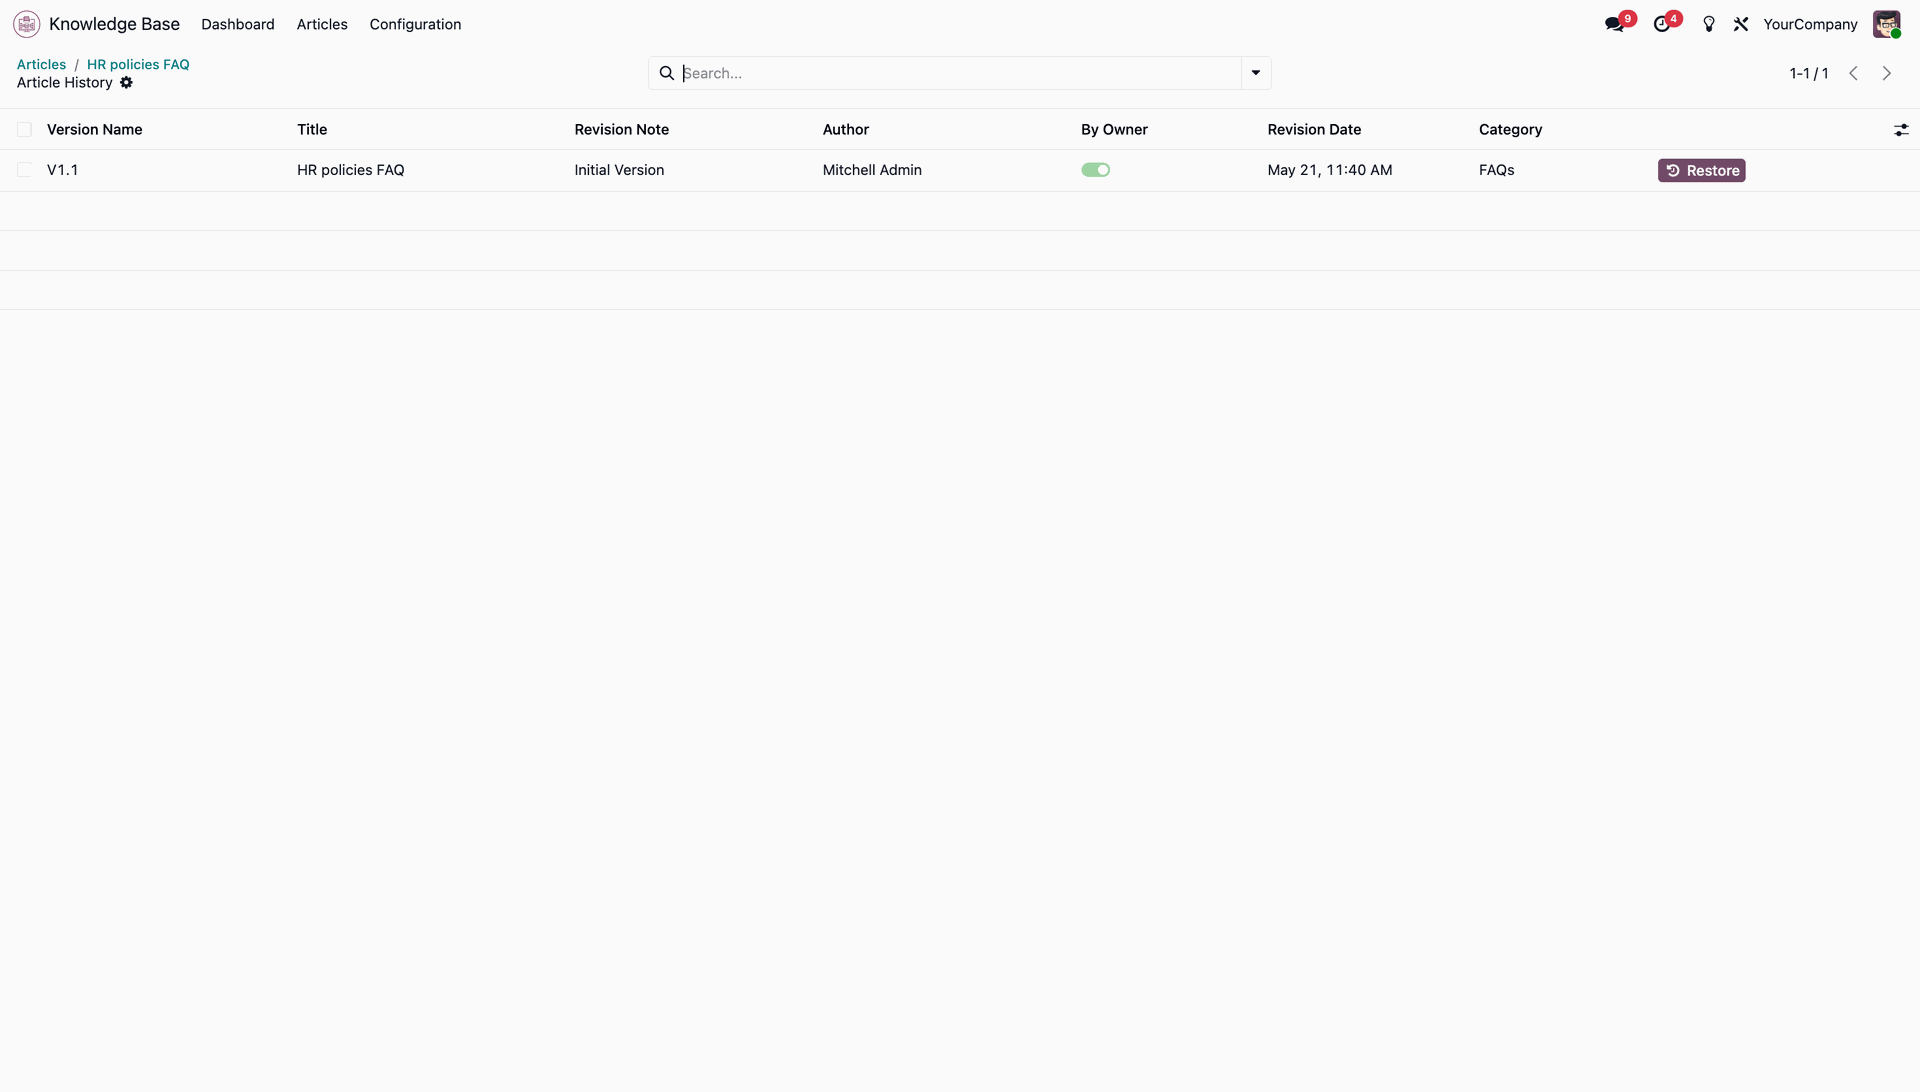Screen dimensions: 1920x1092
Task: Click the pager 1-1 / 1 counter
Action: (1808, 73)
